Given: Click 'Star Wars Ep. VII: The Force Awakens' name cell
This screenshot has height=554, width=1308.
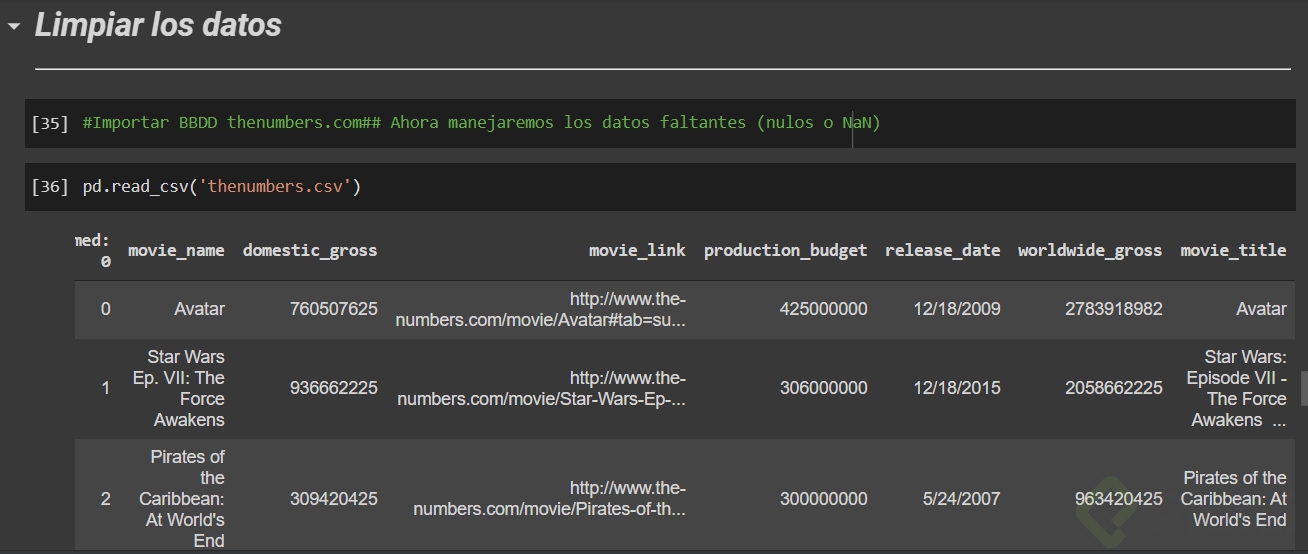Looking at the screenshot, I should pos(179,388).
